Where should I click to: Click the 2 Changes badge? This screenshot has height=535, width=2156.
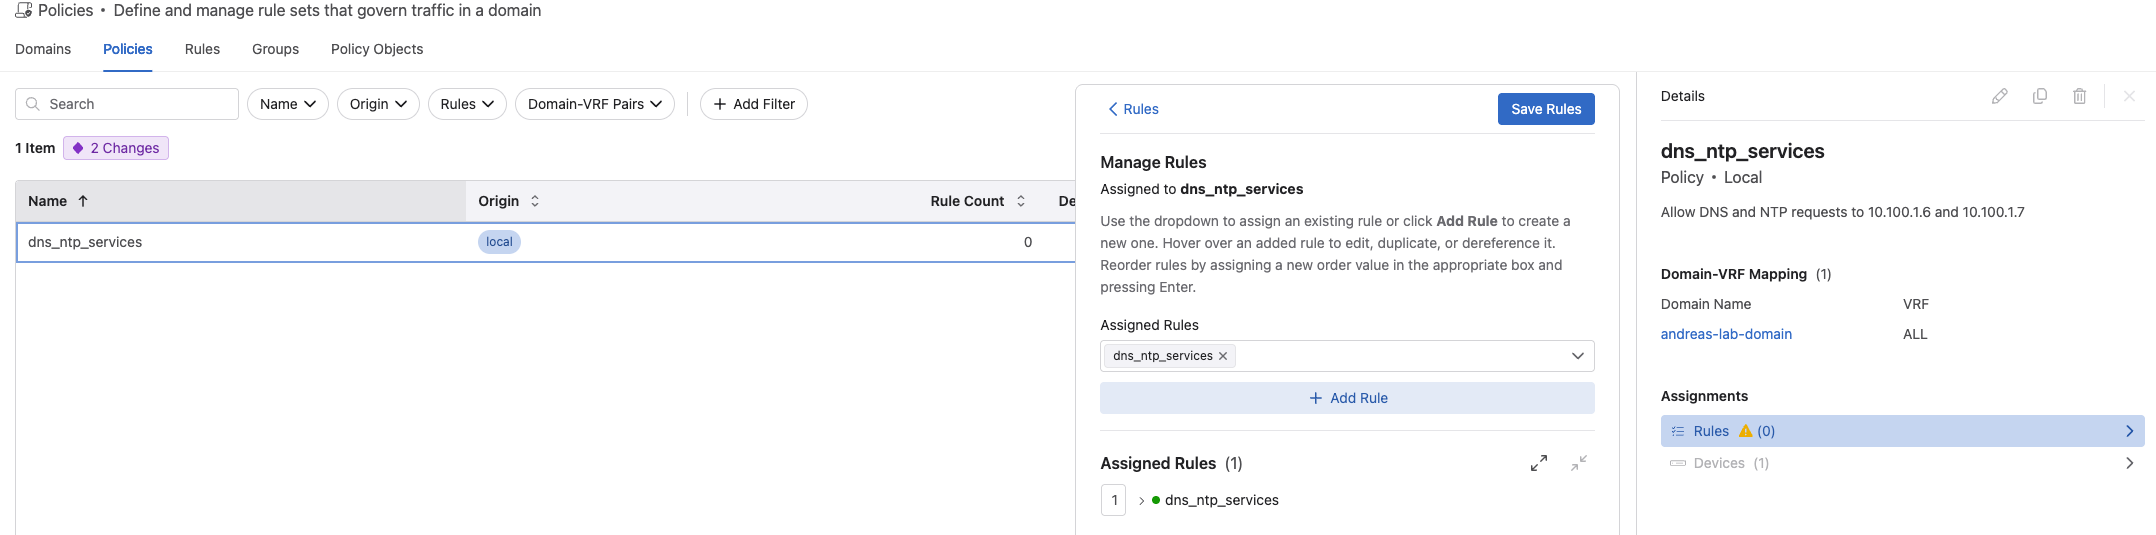pyautogui.click(x=116, y=148)
